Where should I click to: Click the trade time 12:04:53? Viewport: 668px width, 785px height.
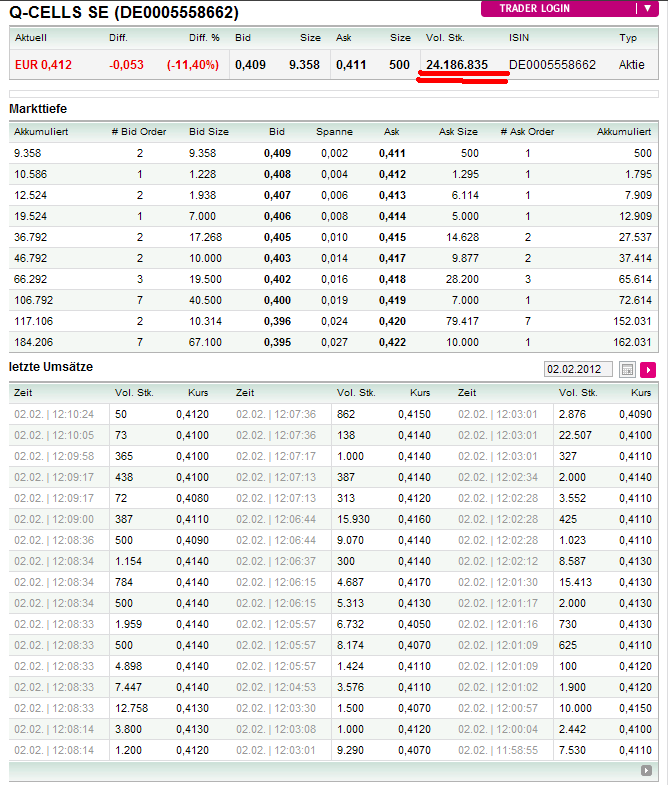[x=295, y=687]
